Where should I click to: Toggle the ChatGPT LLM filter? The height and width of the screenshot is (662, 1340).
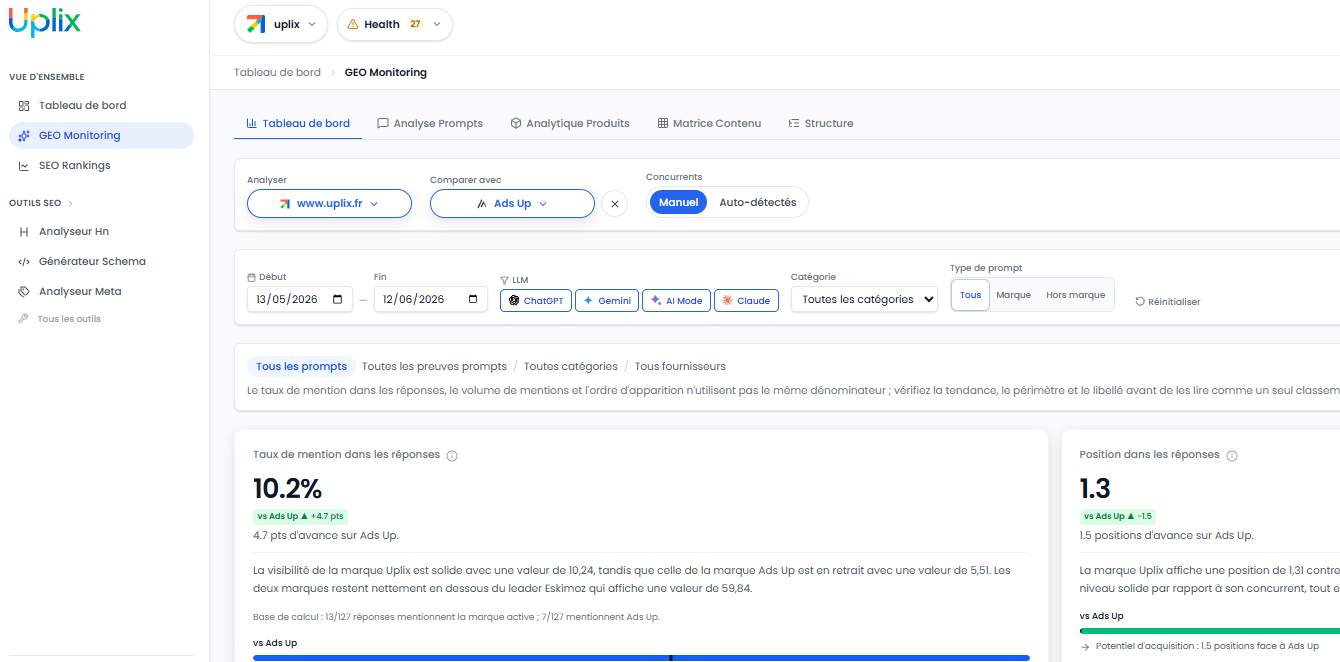coord(536,300)
